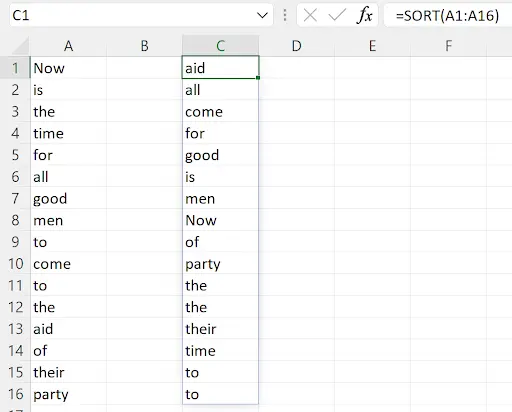Click cell C2 containing all
Image resolution: width=512 pixels, height=412 pixels.
(220, 89)
